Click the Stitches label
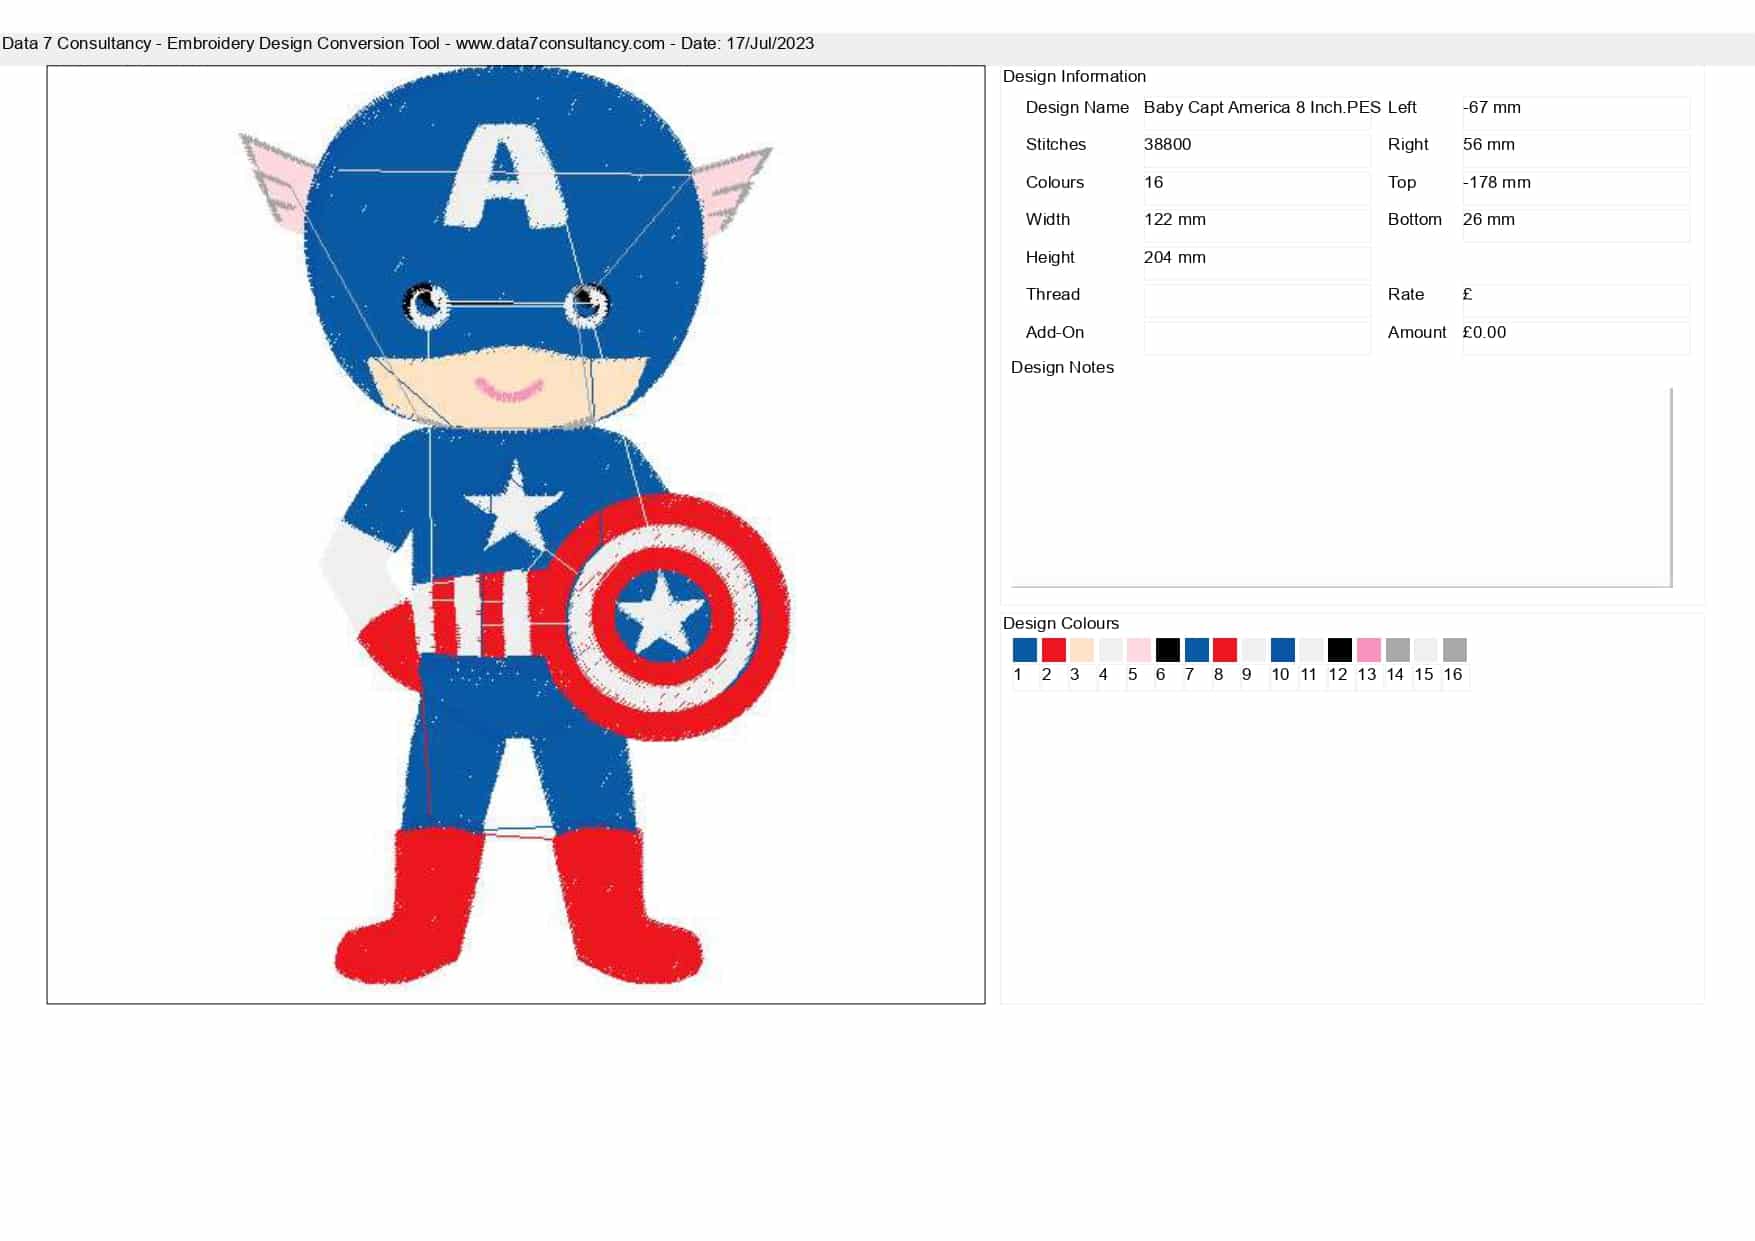 [x=1056, y=144]
